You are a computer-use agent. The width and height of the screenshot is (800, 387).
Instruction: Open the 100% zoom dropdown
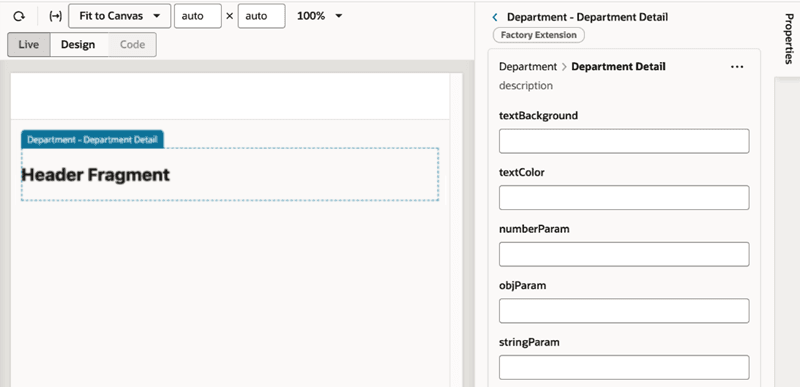[x=319, y=16]
